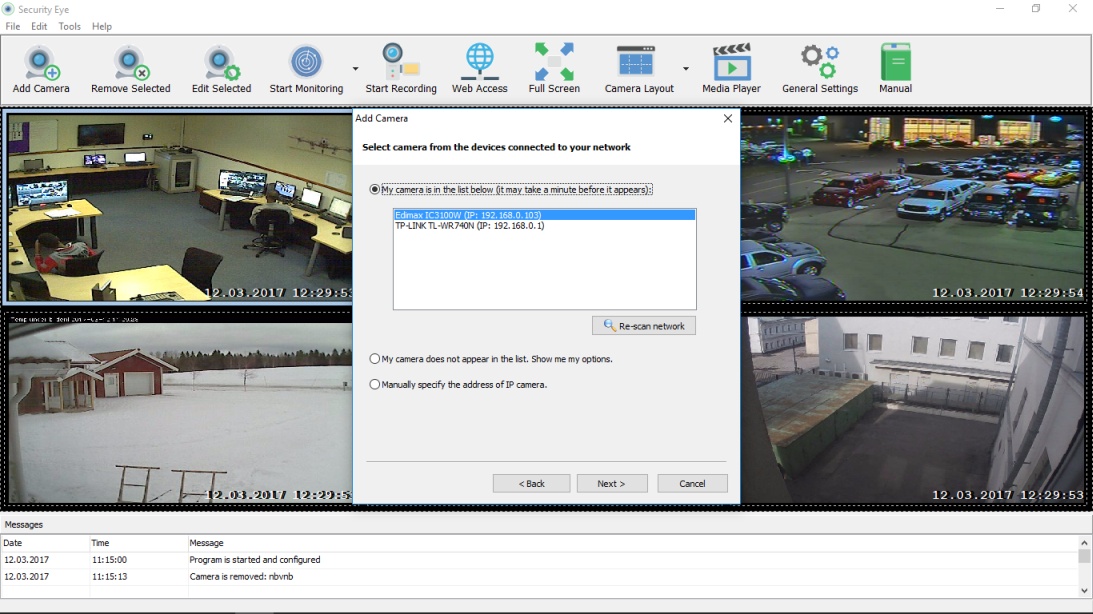Select 'My camera is in the list below'
Screen dimensions: 1093x614
(376, 189)
